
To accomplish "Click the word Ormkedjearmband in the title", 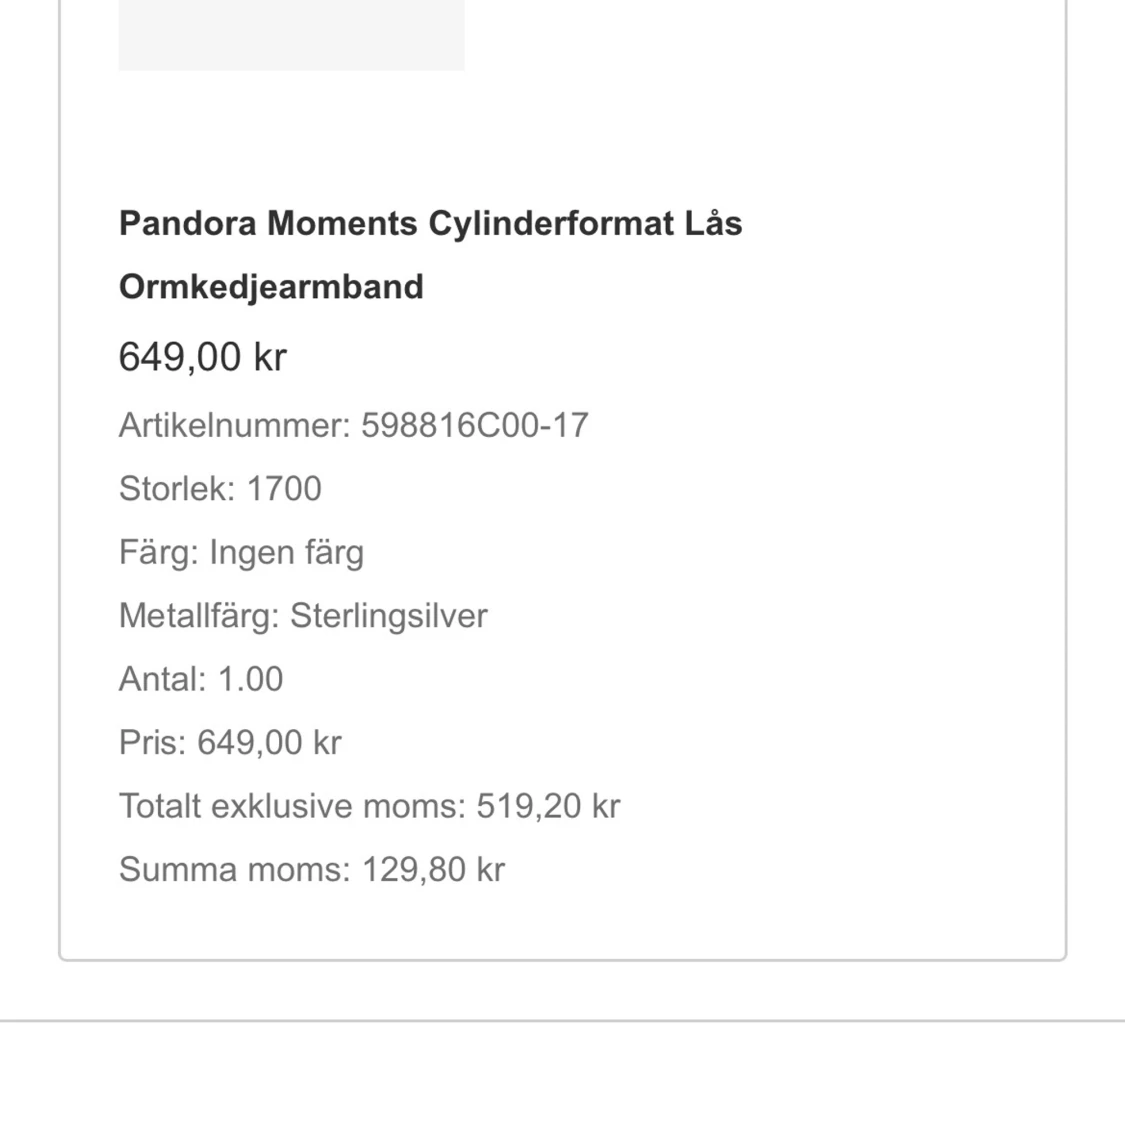I will coord(271,287).
